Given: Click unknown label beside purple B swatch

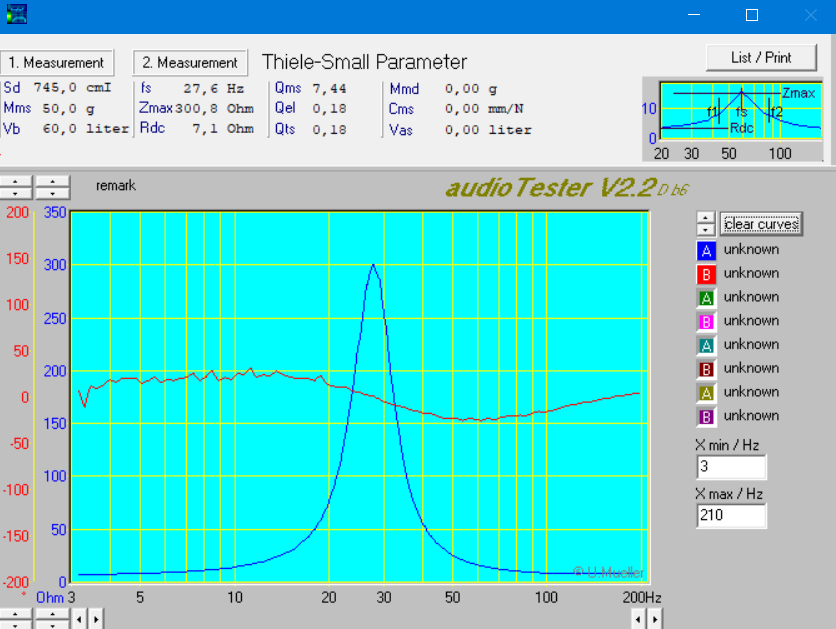Looking at the screenshot, I should tap(751, 415).
